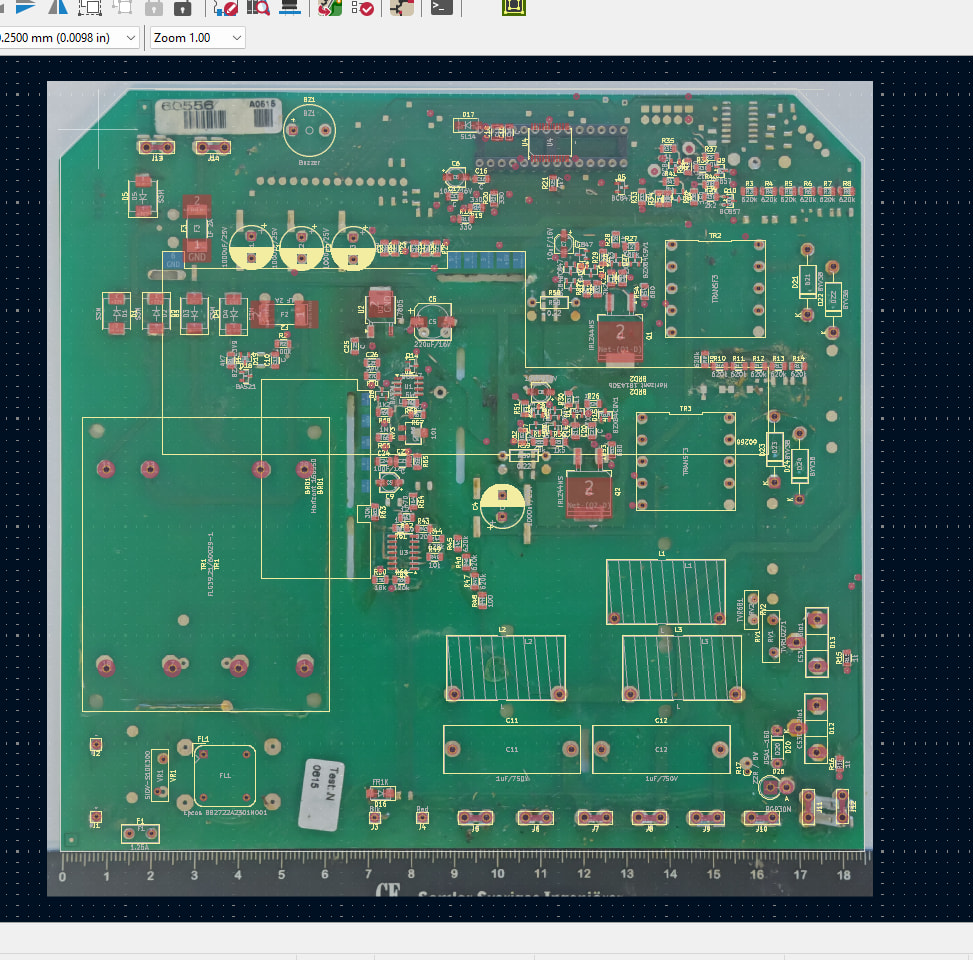
Task: Switch to Schematic Editor icon
Action: coord(402,7)
